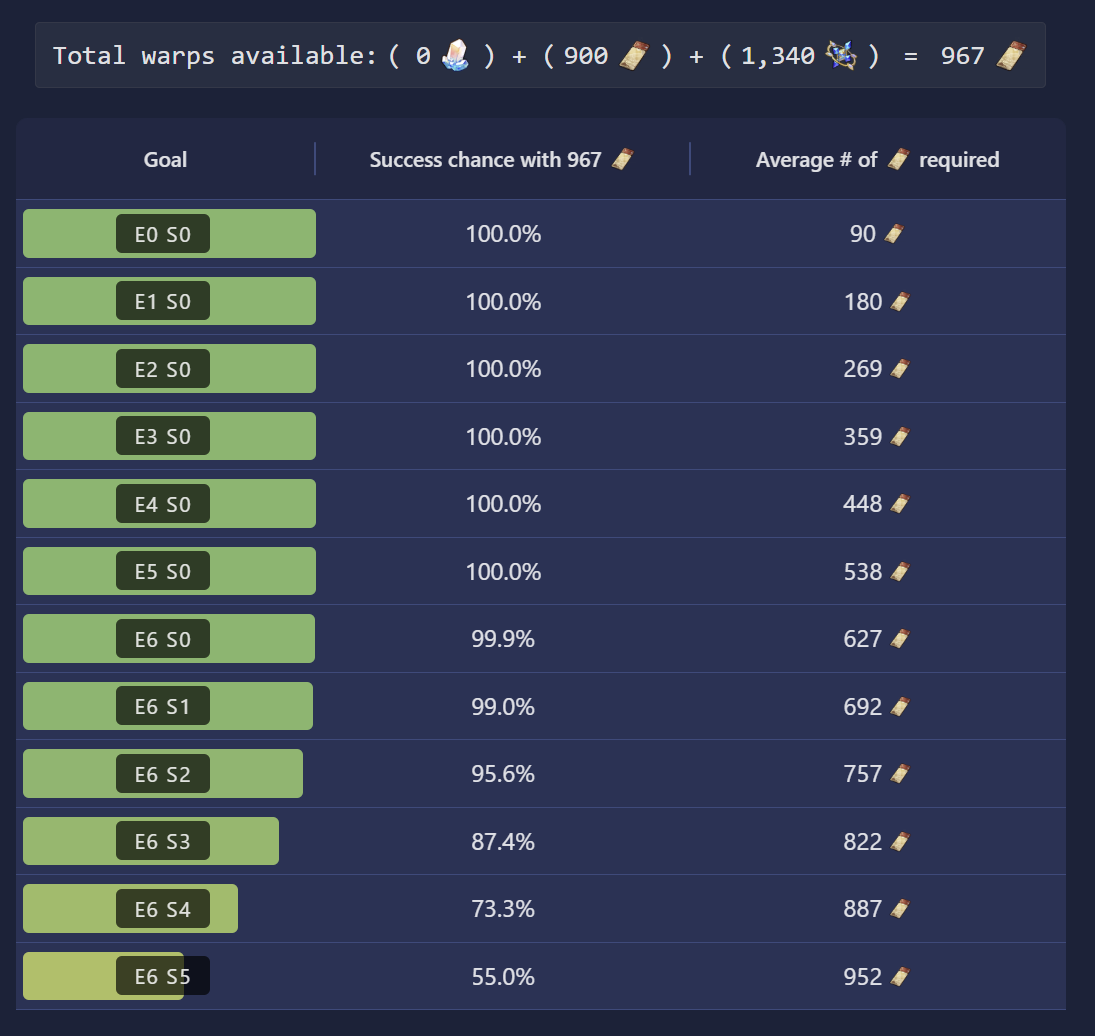Click the ticket icon next to 887
The width and height of the screenshot is (1095, 1036).
(900, 908)
